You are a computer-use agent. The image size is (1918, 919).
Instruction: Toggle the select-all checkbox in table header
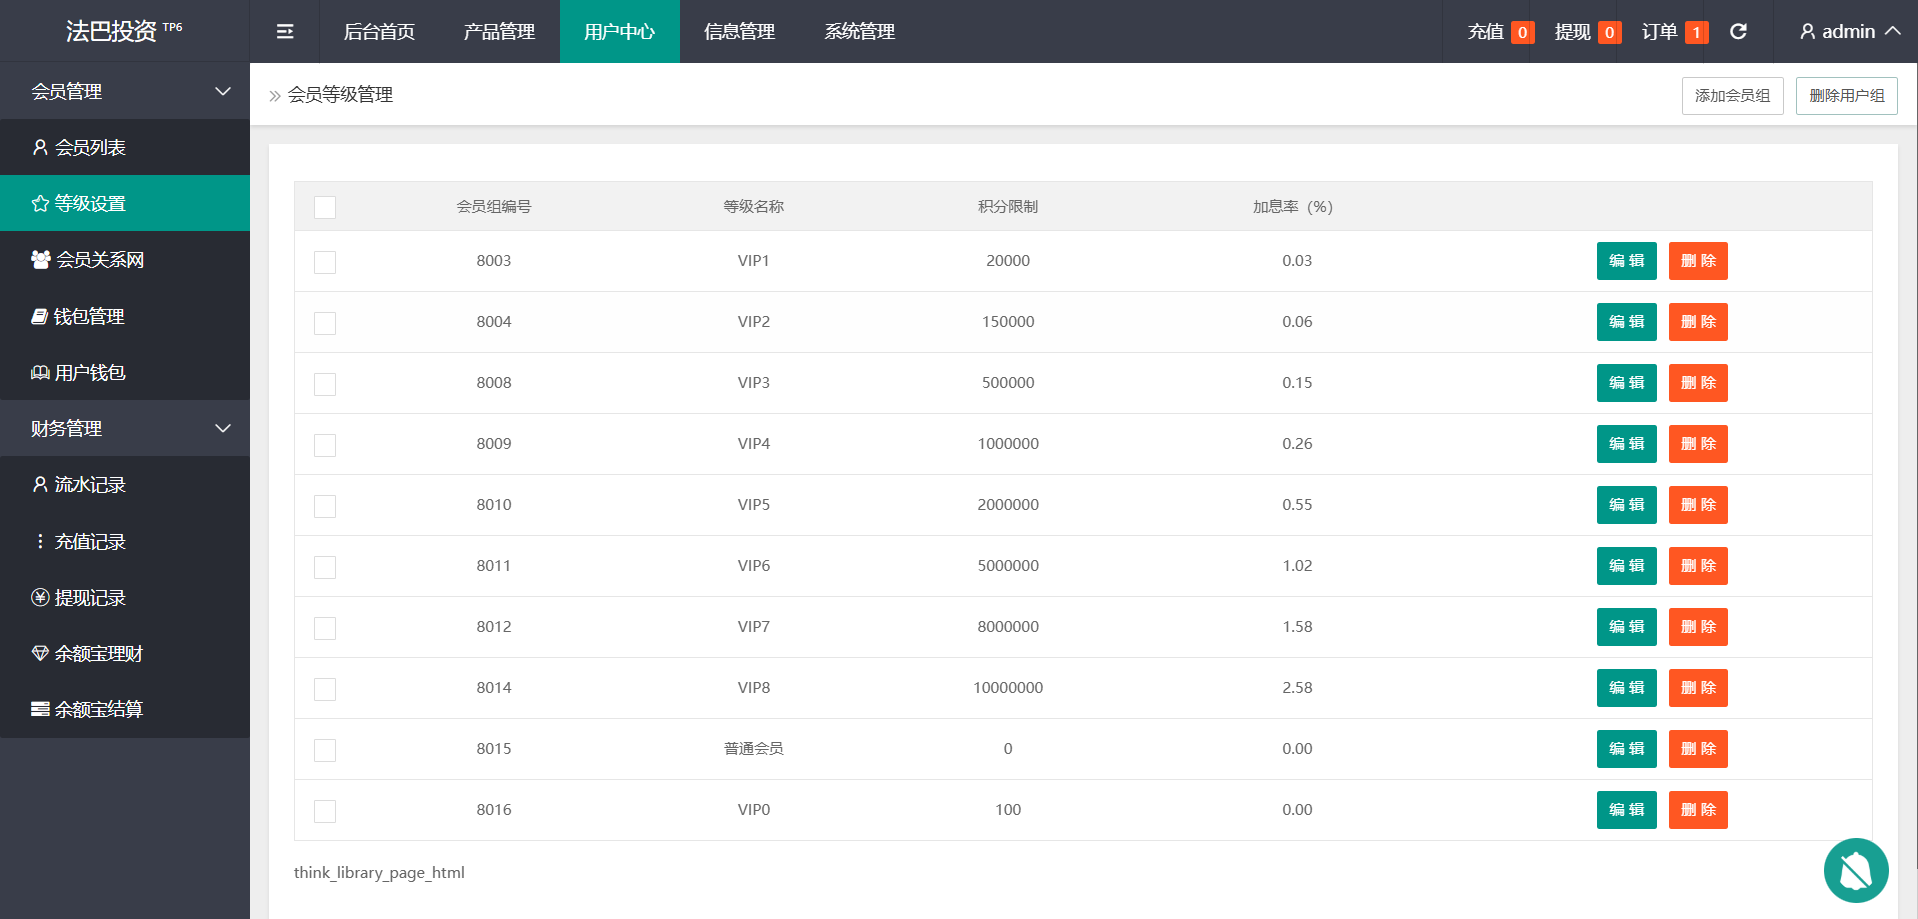point(325,207)
